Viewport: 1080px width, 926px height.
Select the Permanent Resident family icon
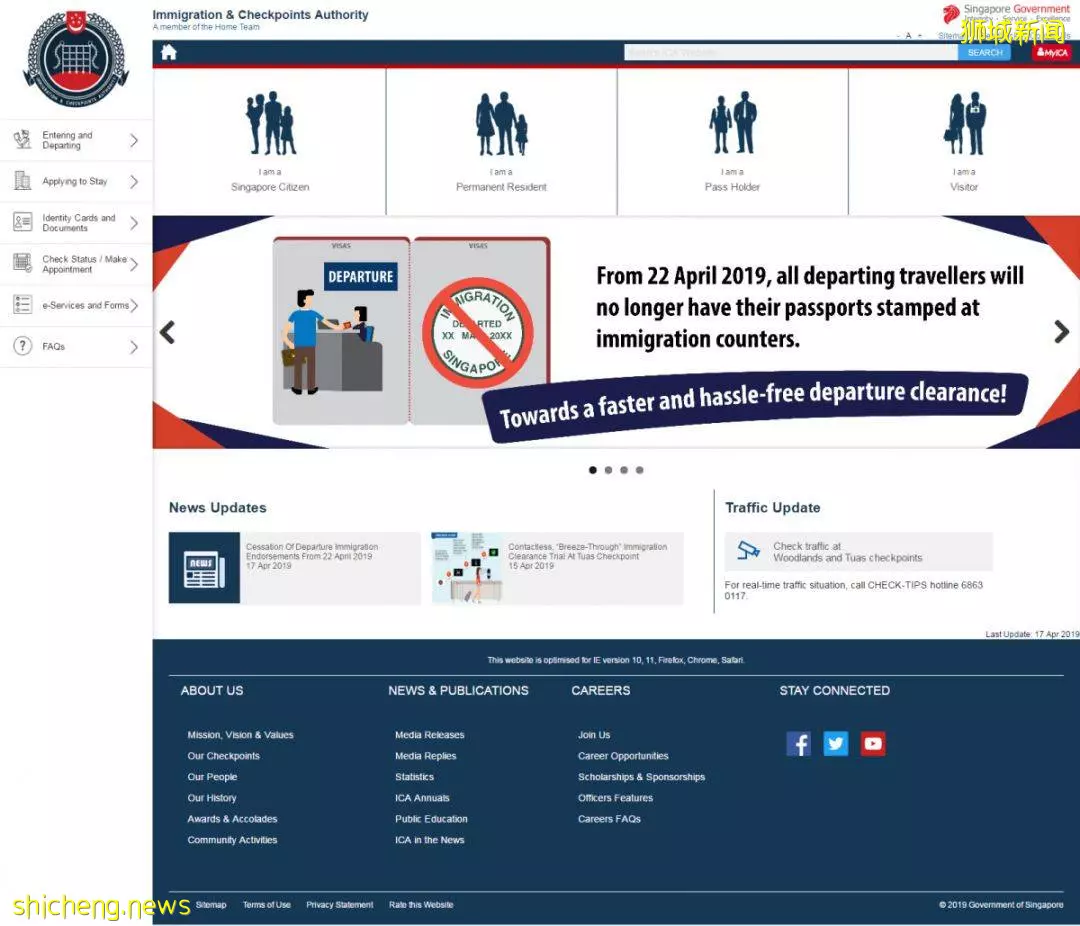click(501, 123)
